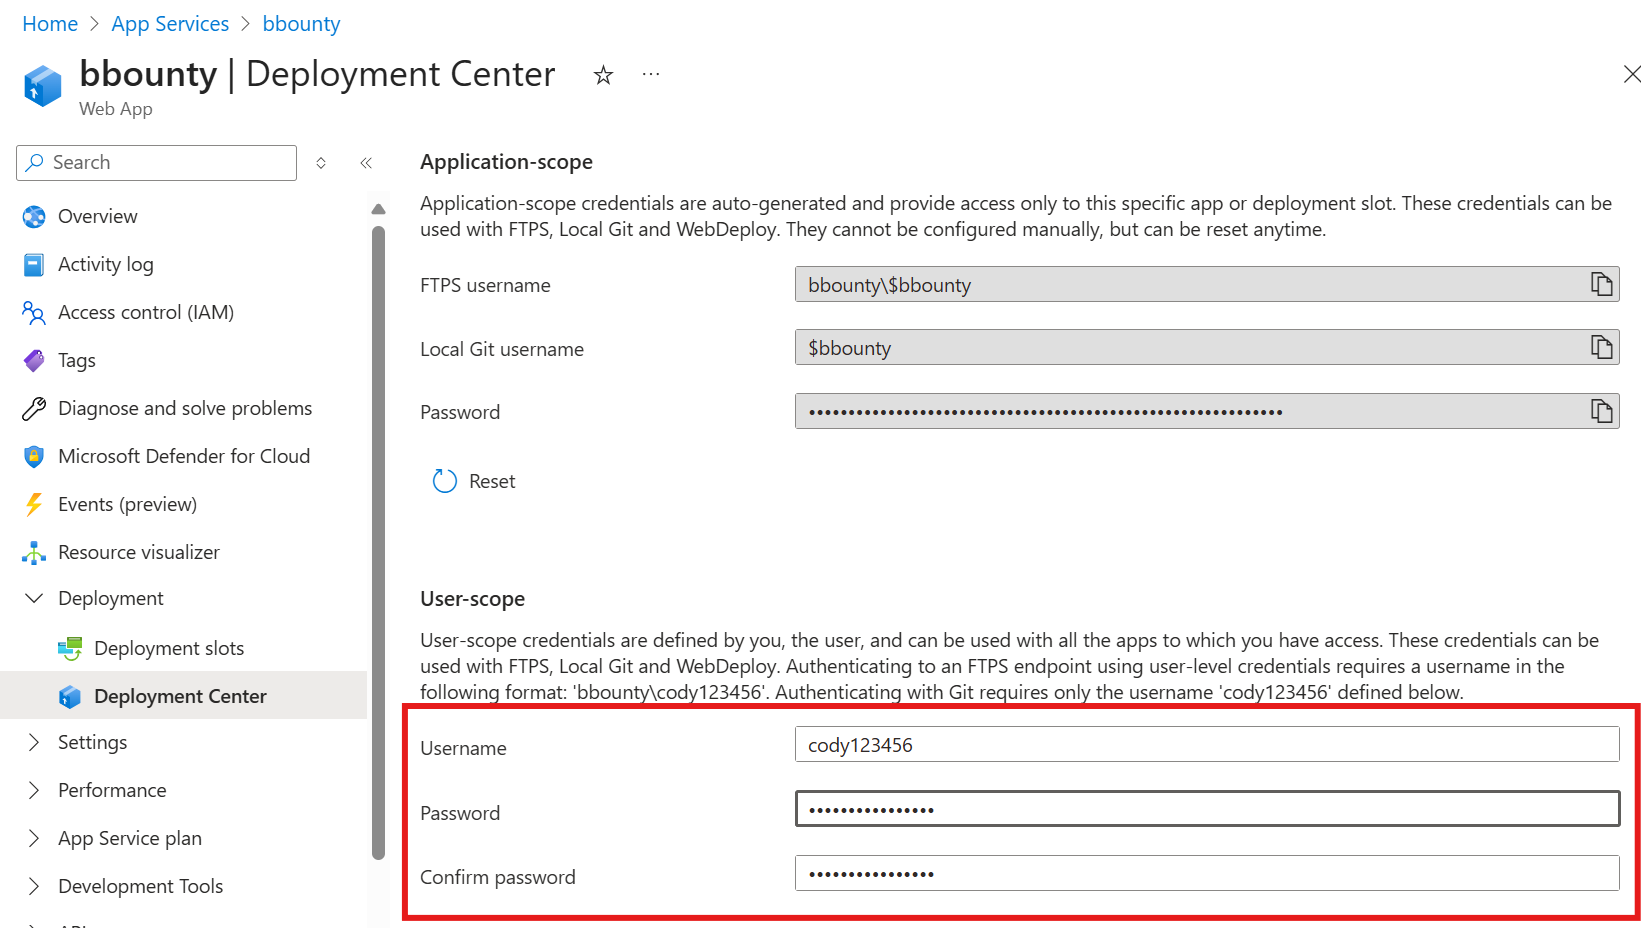Screen dimensions: 1641x928
Task: Expand the App Service plan section
Action: click(34, 838)
